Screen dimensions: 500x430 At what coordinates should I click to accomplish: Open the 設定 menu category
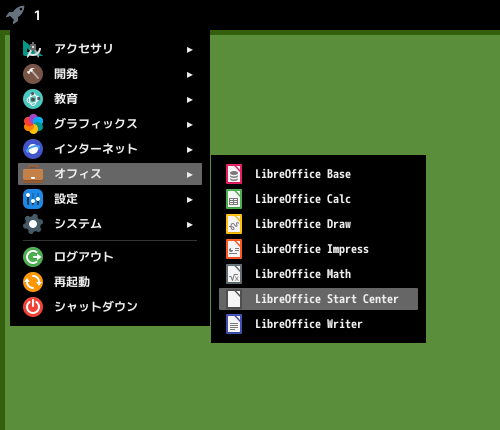pos(110,199)
